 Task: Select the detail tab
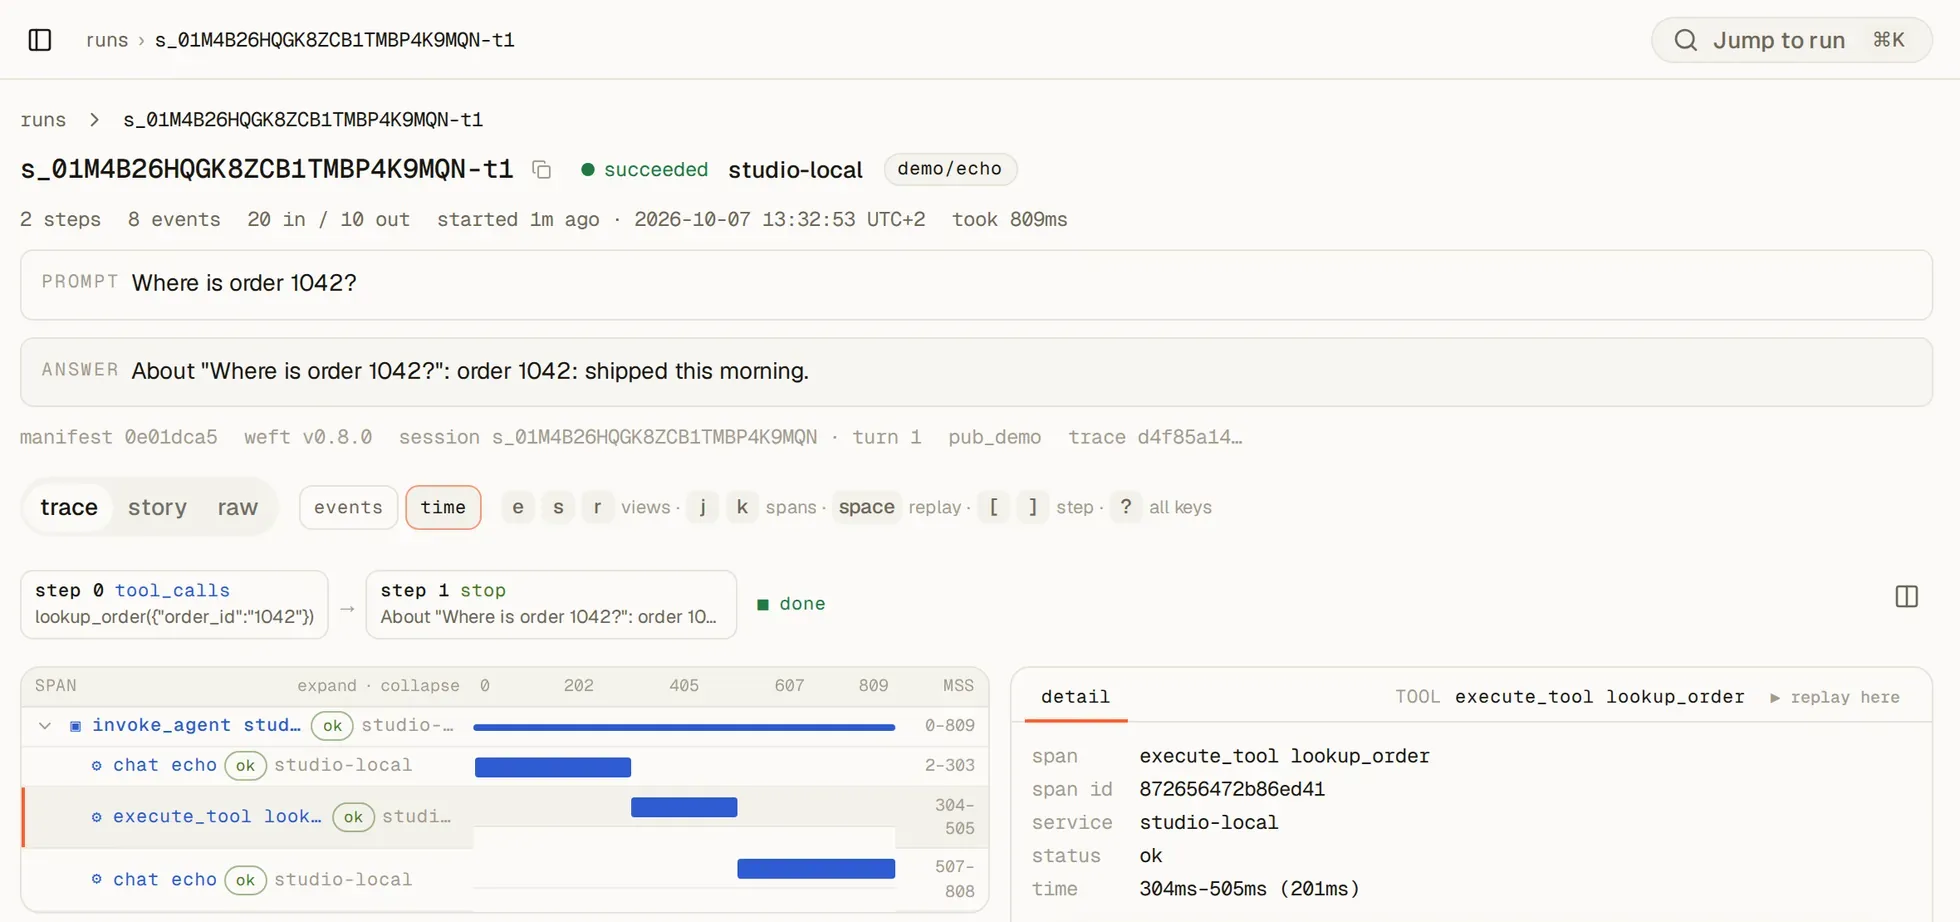(1075, 697)
